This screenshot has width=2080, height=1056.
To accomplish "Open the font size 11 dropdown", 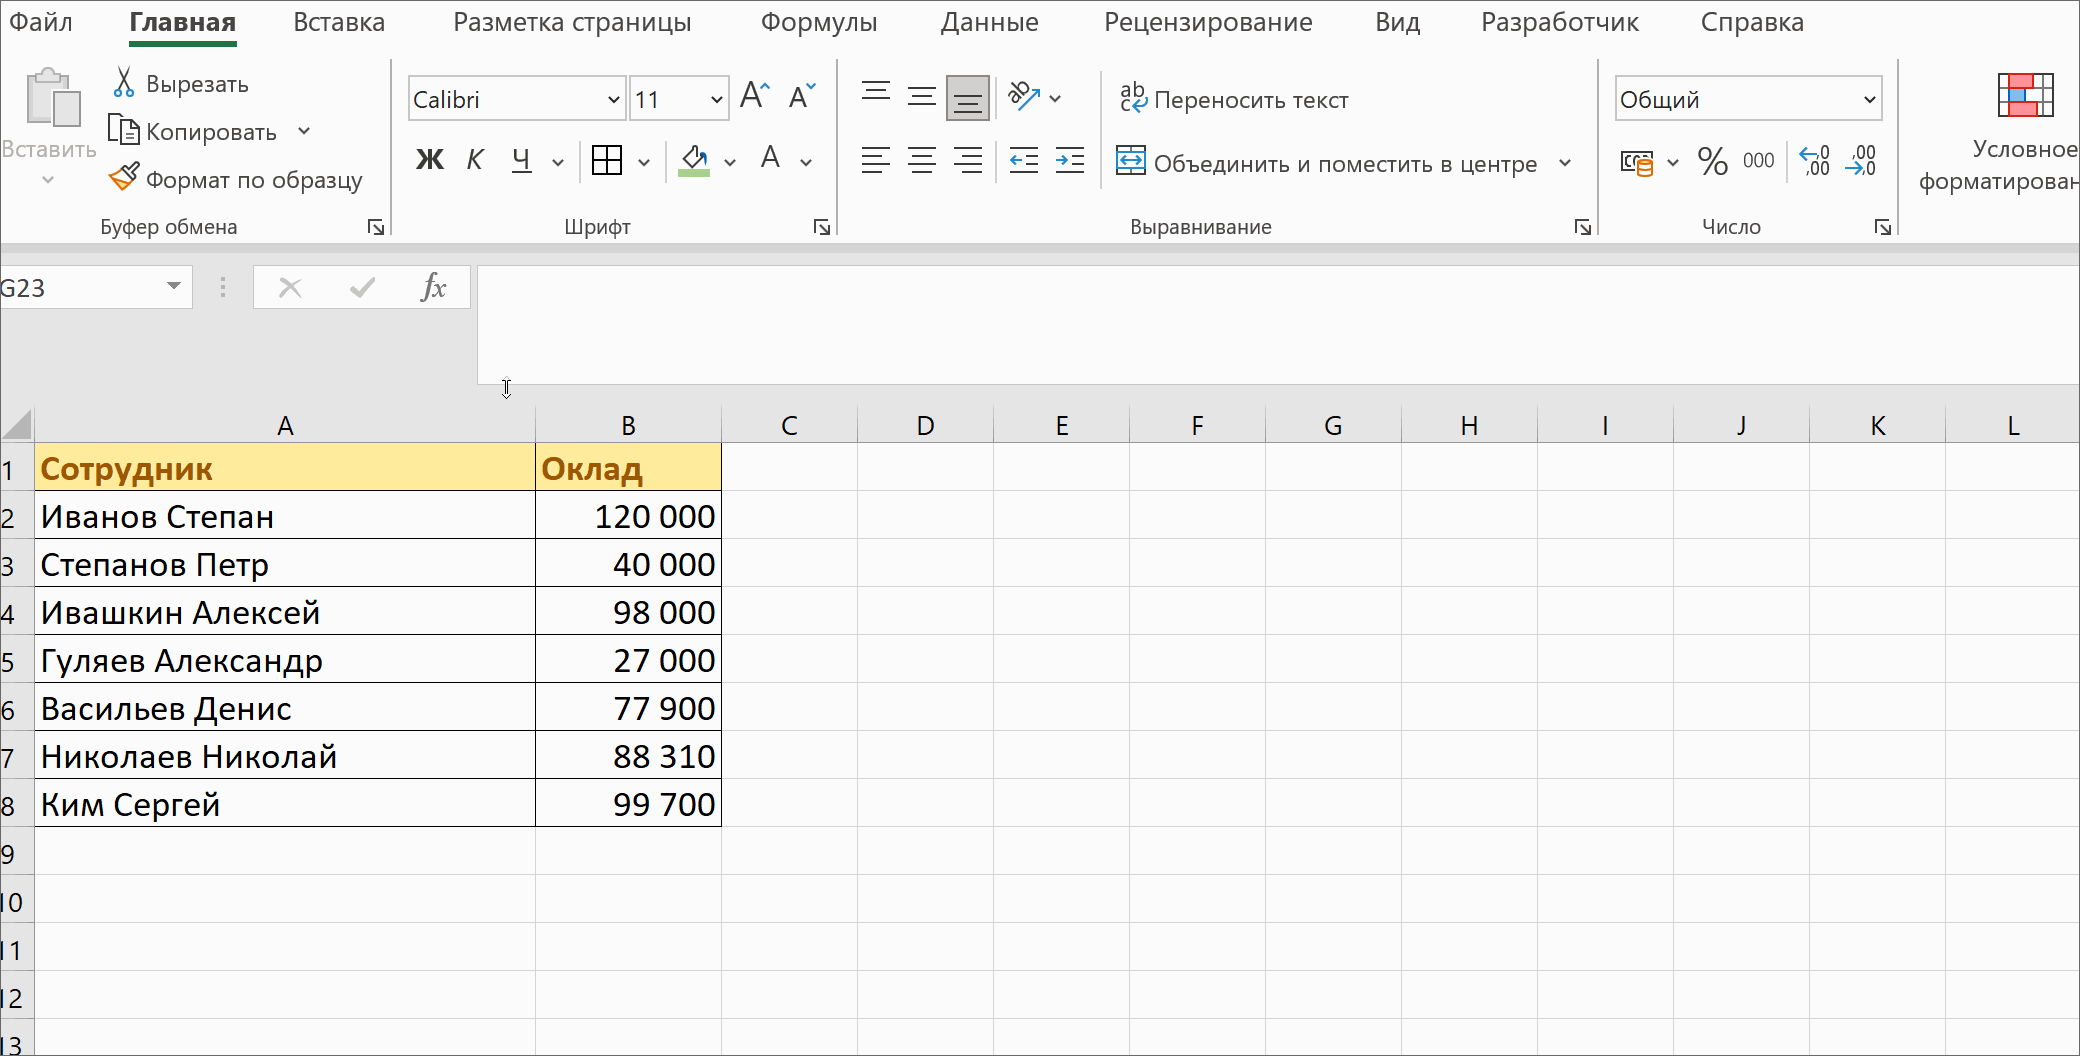I will [x=716, y=99].
